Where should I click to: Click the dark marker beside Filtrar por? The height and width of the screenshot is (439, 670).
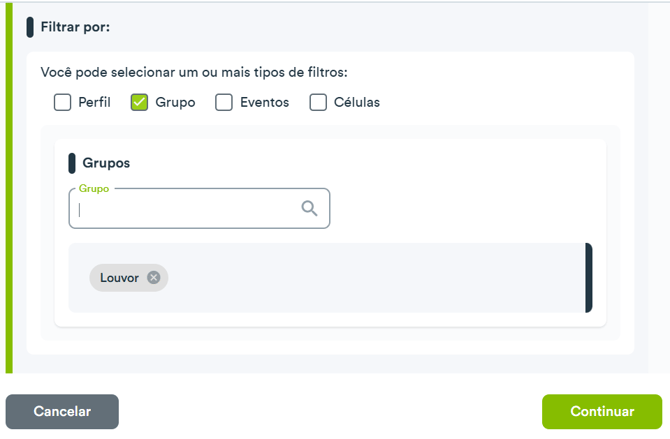point(30,27)
